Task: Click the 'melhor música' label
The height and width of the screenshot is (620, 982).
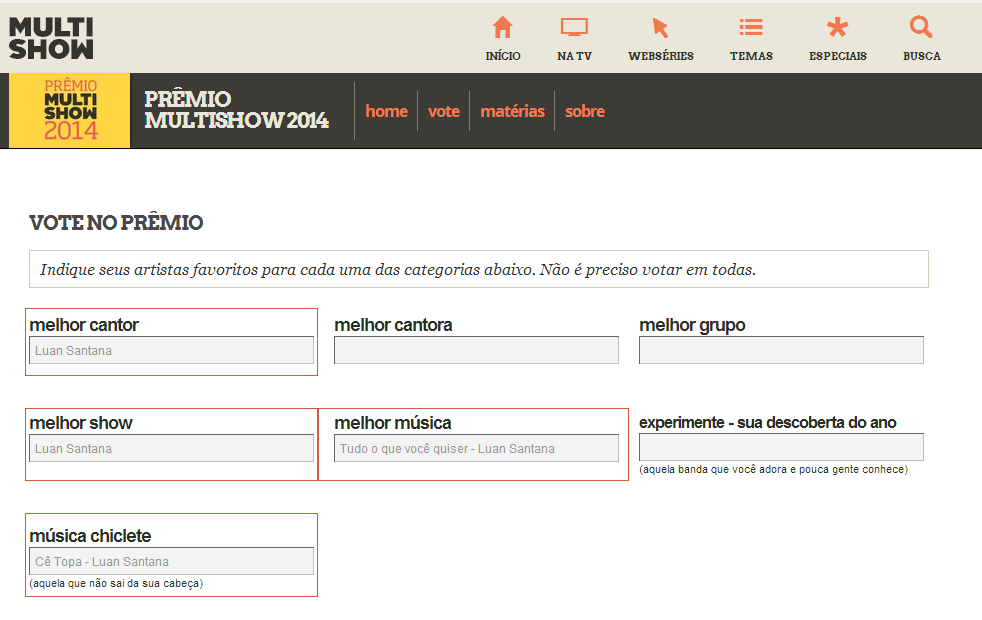Action: point(393,423)
